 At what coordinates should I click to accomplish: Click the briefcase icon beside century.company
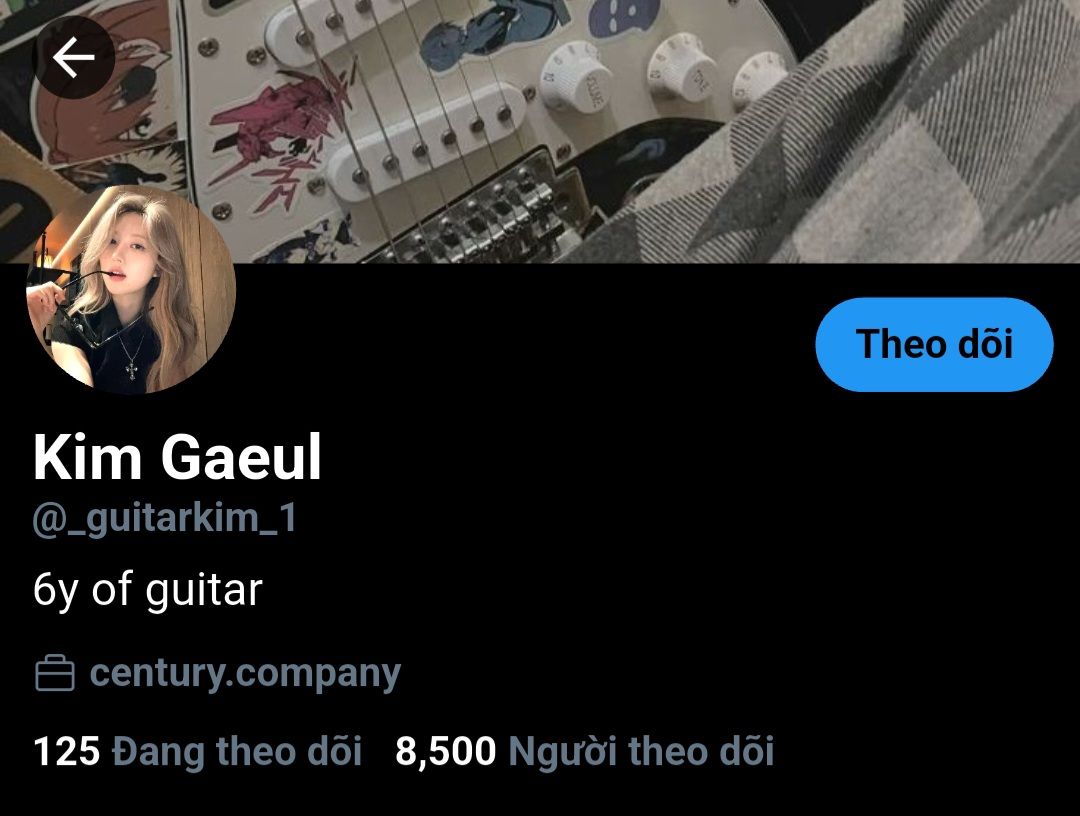[x=54, y=673]
